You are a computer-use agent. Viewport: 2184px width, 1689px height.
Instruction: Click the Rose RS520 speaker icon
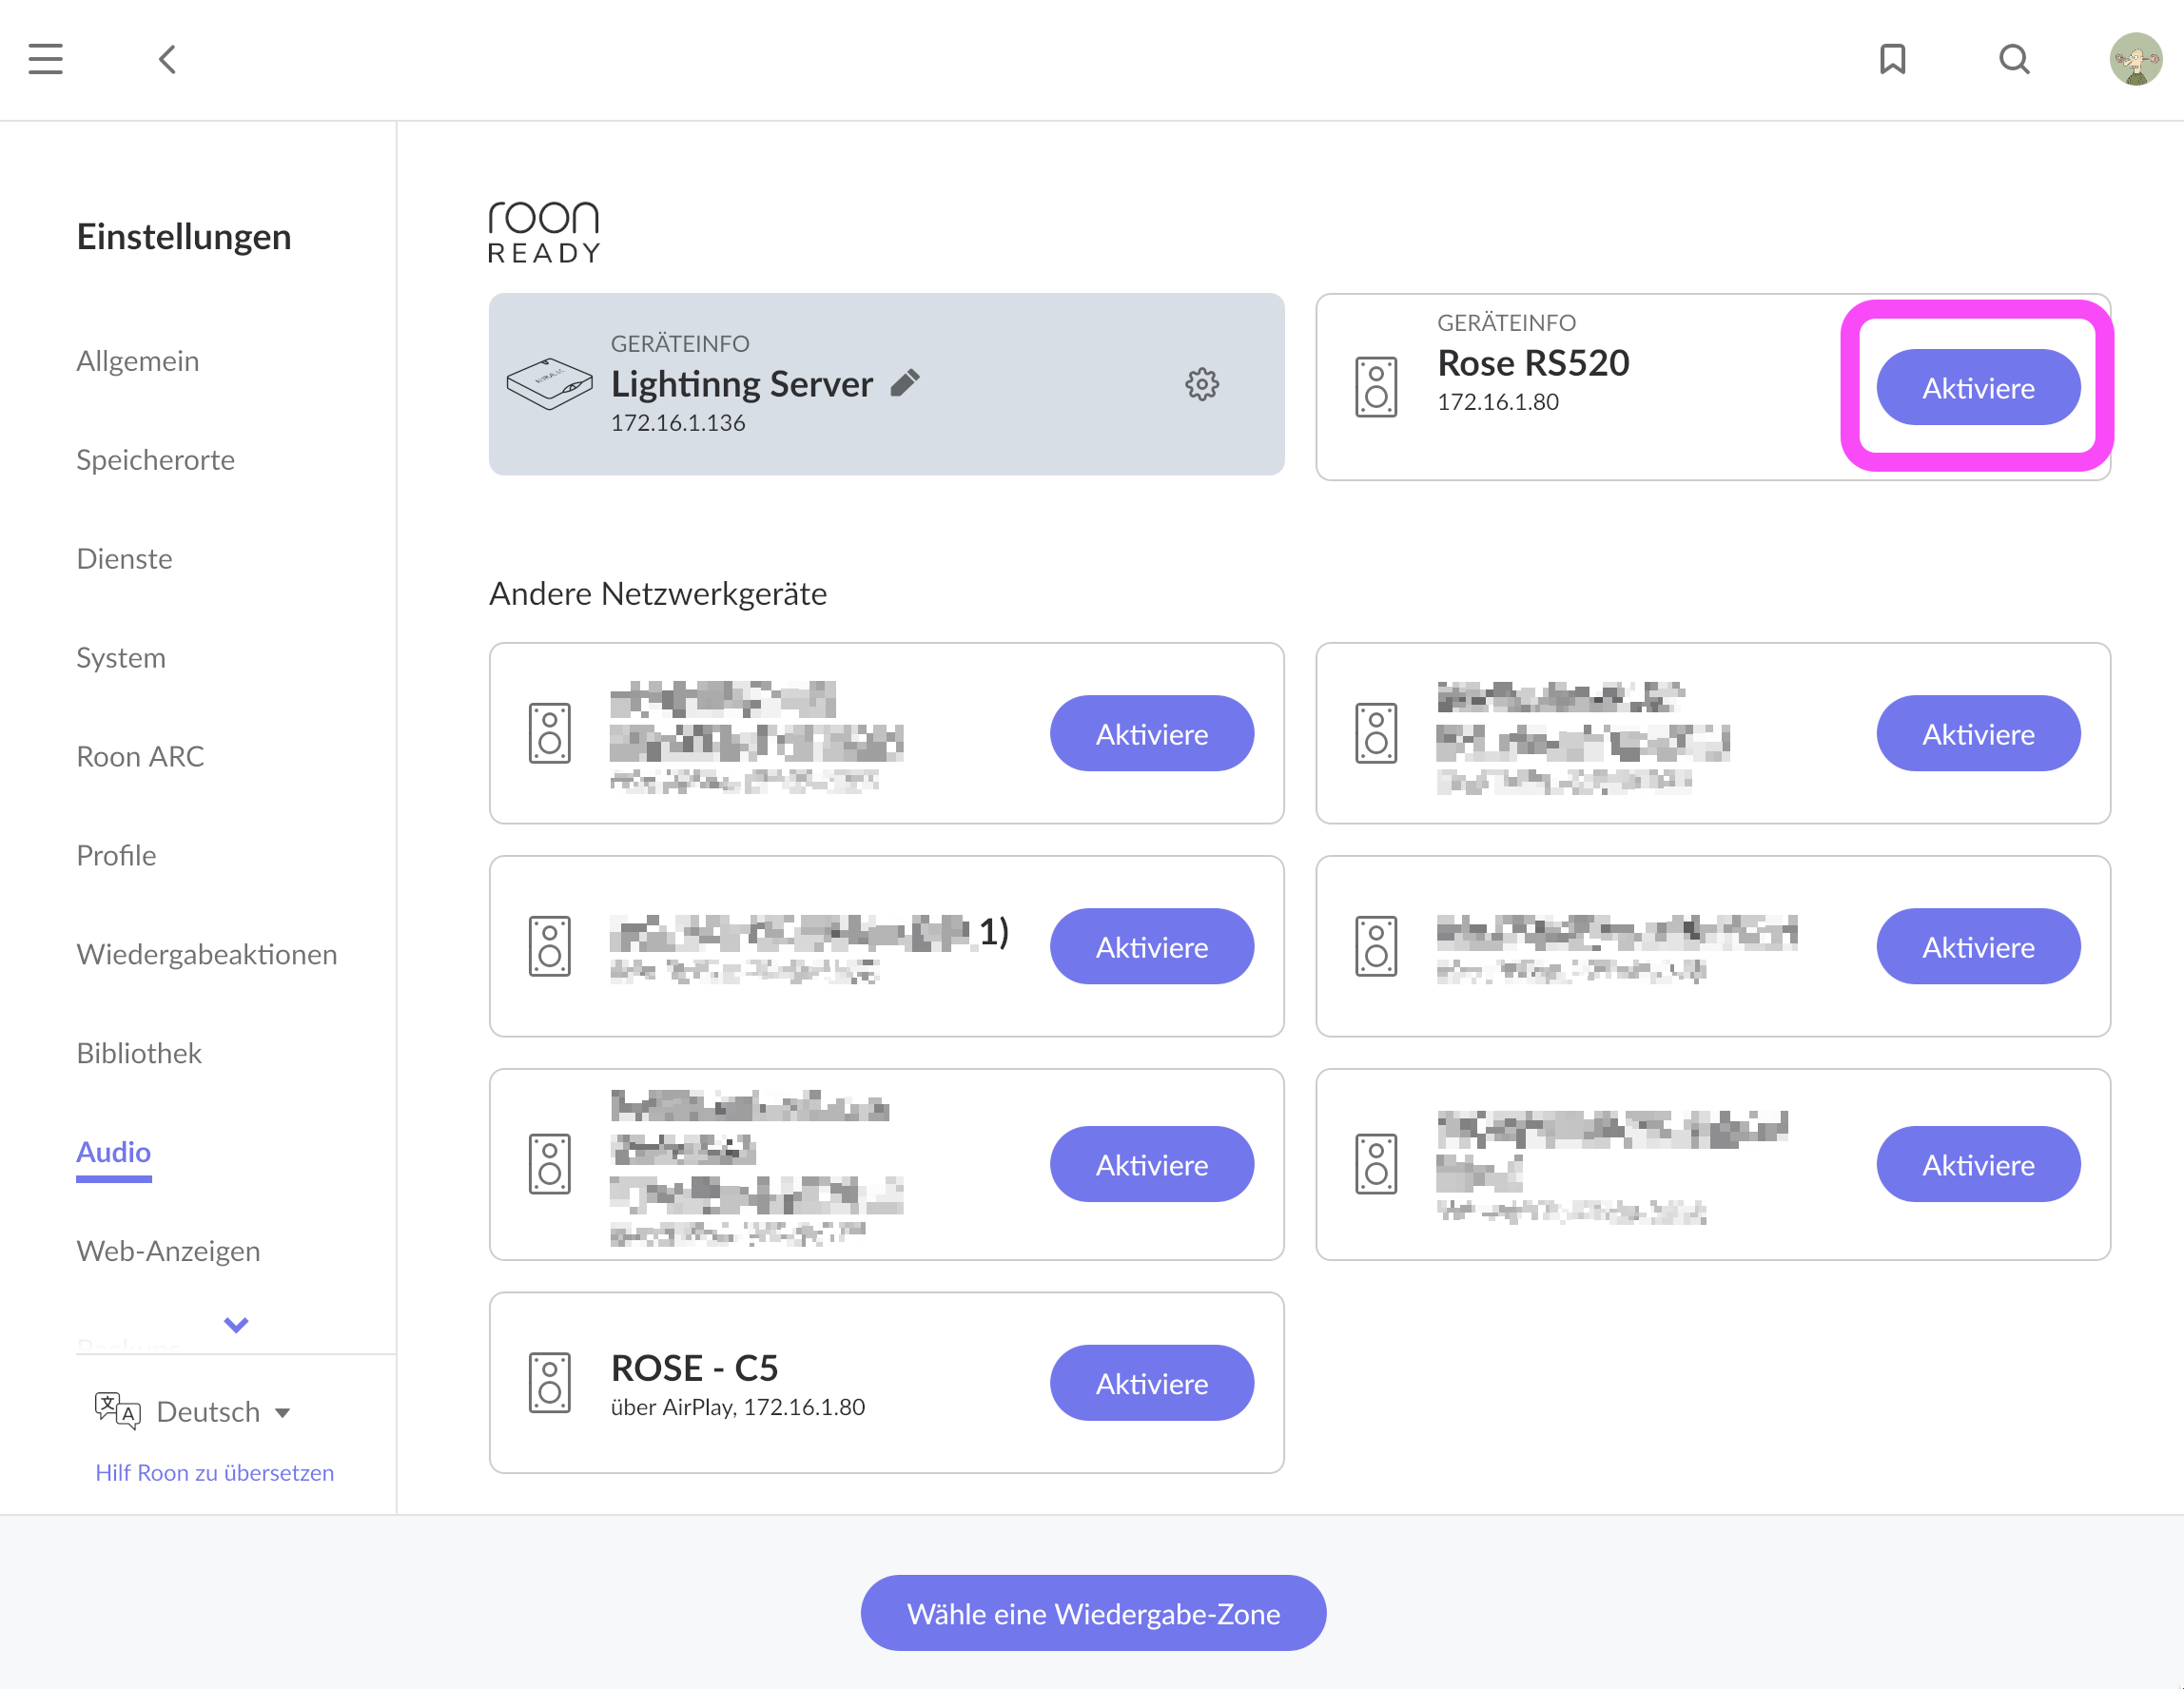[x=1376, y=387]
